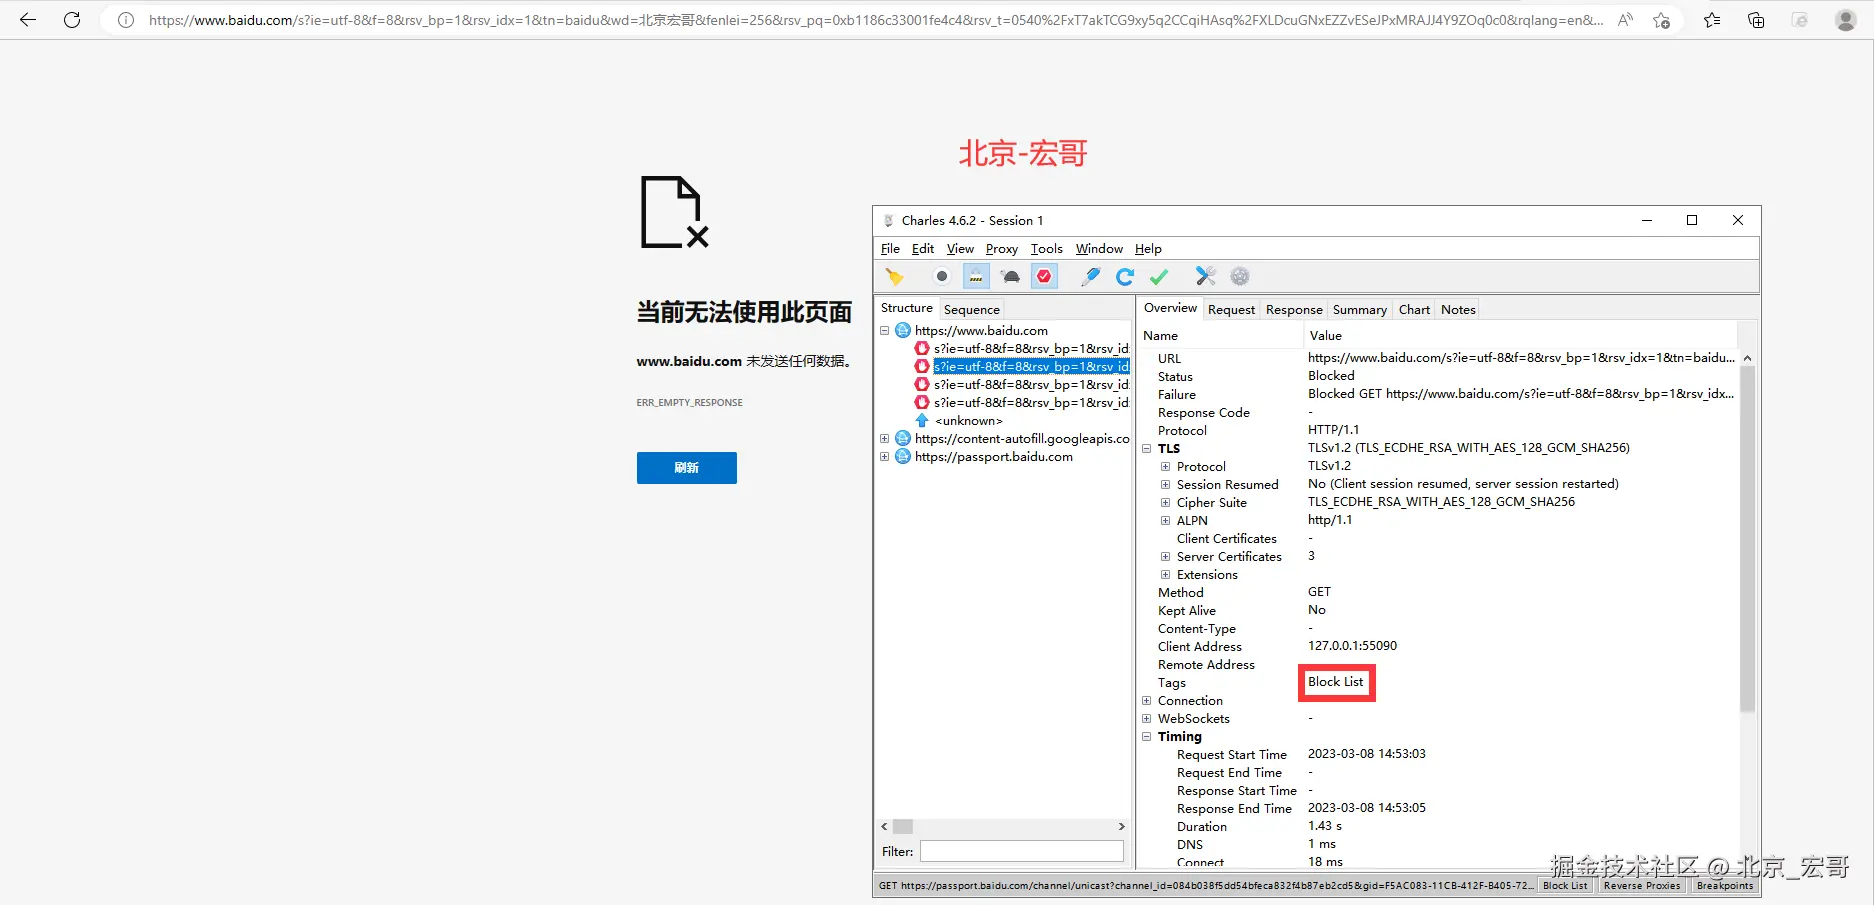View site information icon in address bar

coord(126,20)
